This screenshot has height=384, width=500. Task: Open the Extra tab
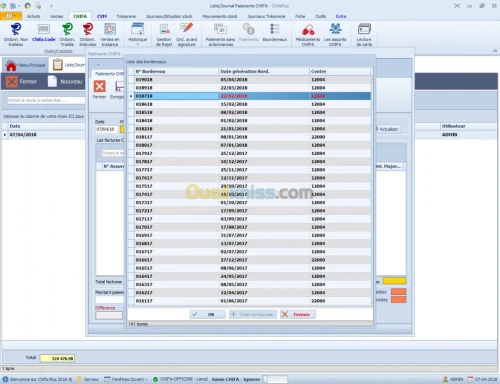point(341,16)
